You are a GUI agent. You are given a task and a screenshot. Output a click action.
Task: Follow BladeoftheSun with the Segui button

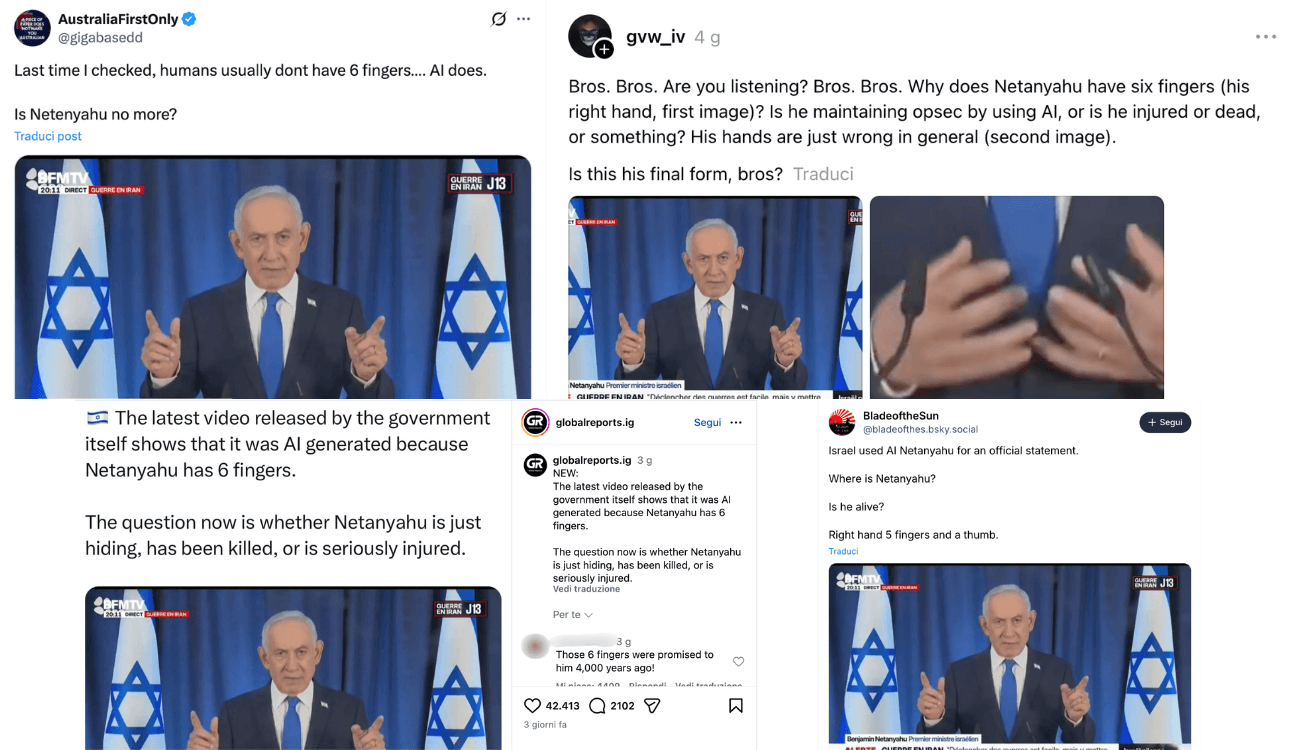pyautogui.click(x=1165, y=423)
